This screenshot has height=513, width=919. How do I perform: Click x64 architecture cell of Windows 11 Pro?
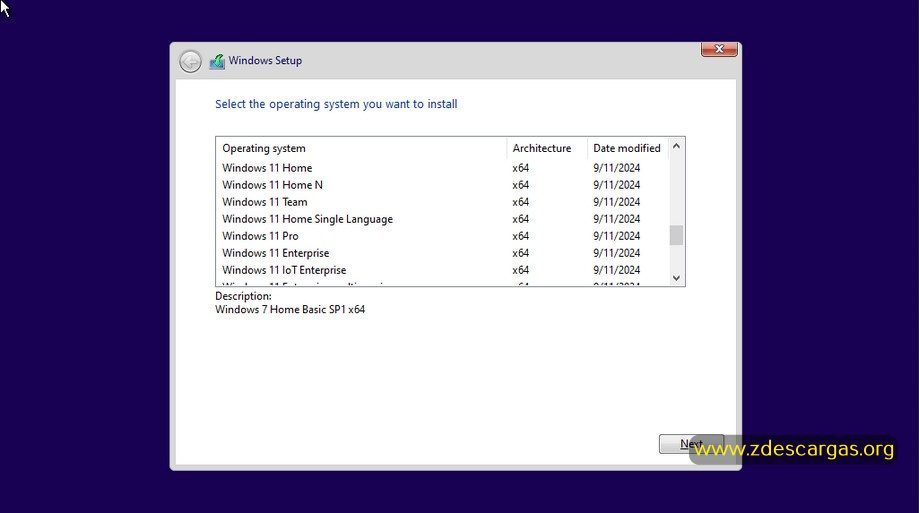pyautogui.click(x=520, y=236)
